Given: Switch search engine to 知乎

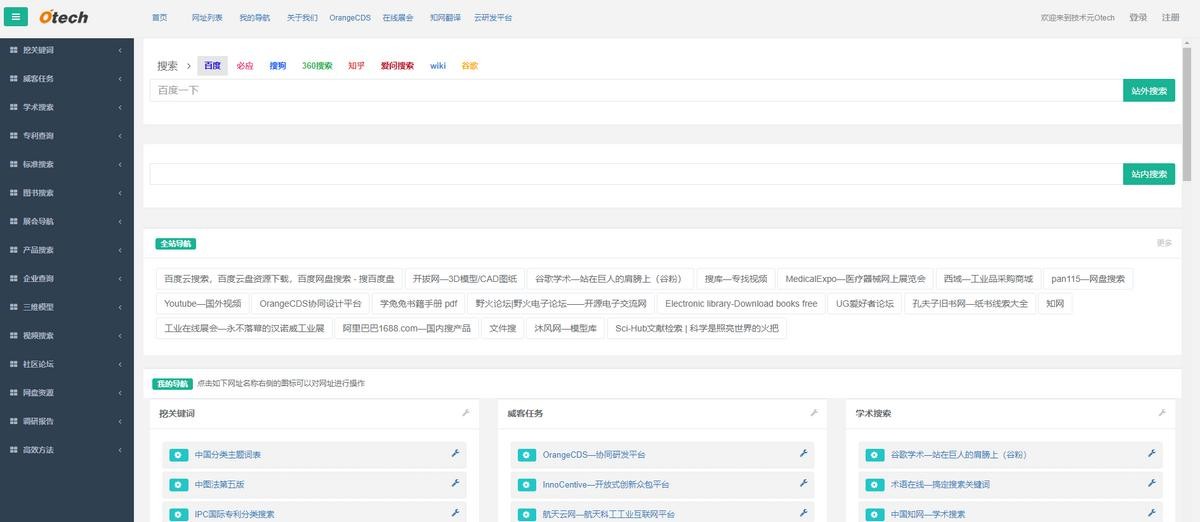Looking at the screenshot, I should tap(356, 66).
